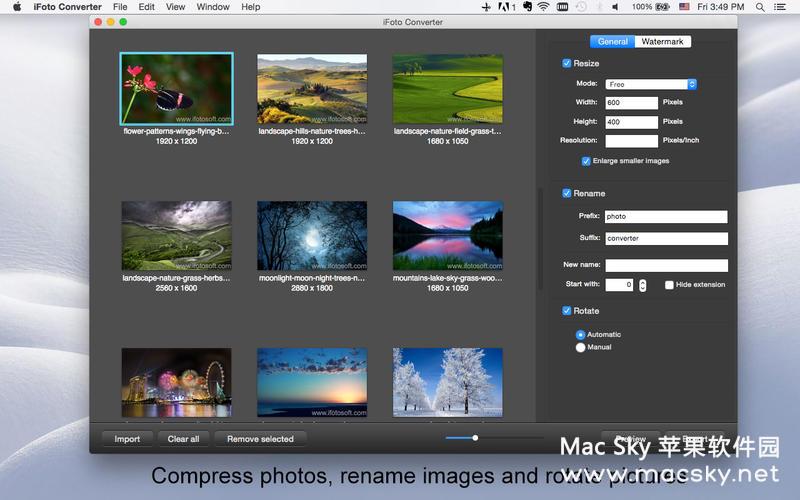Click the New name input field
The height and width of the screenshot is (500, 800).
666,265
